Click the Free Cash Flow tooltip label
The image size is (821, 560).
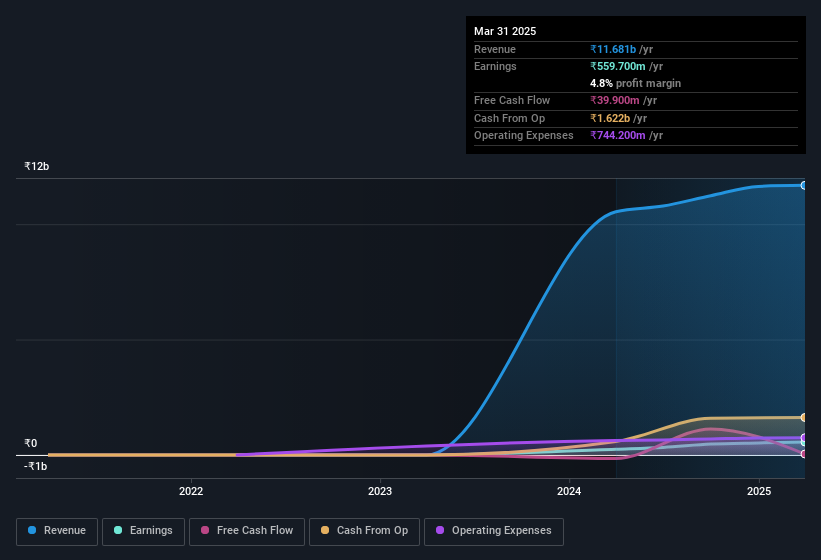coord(512,100)
